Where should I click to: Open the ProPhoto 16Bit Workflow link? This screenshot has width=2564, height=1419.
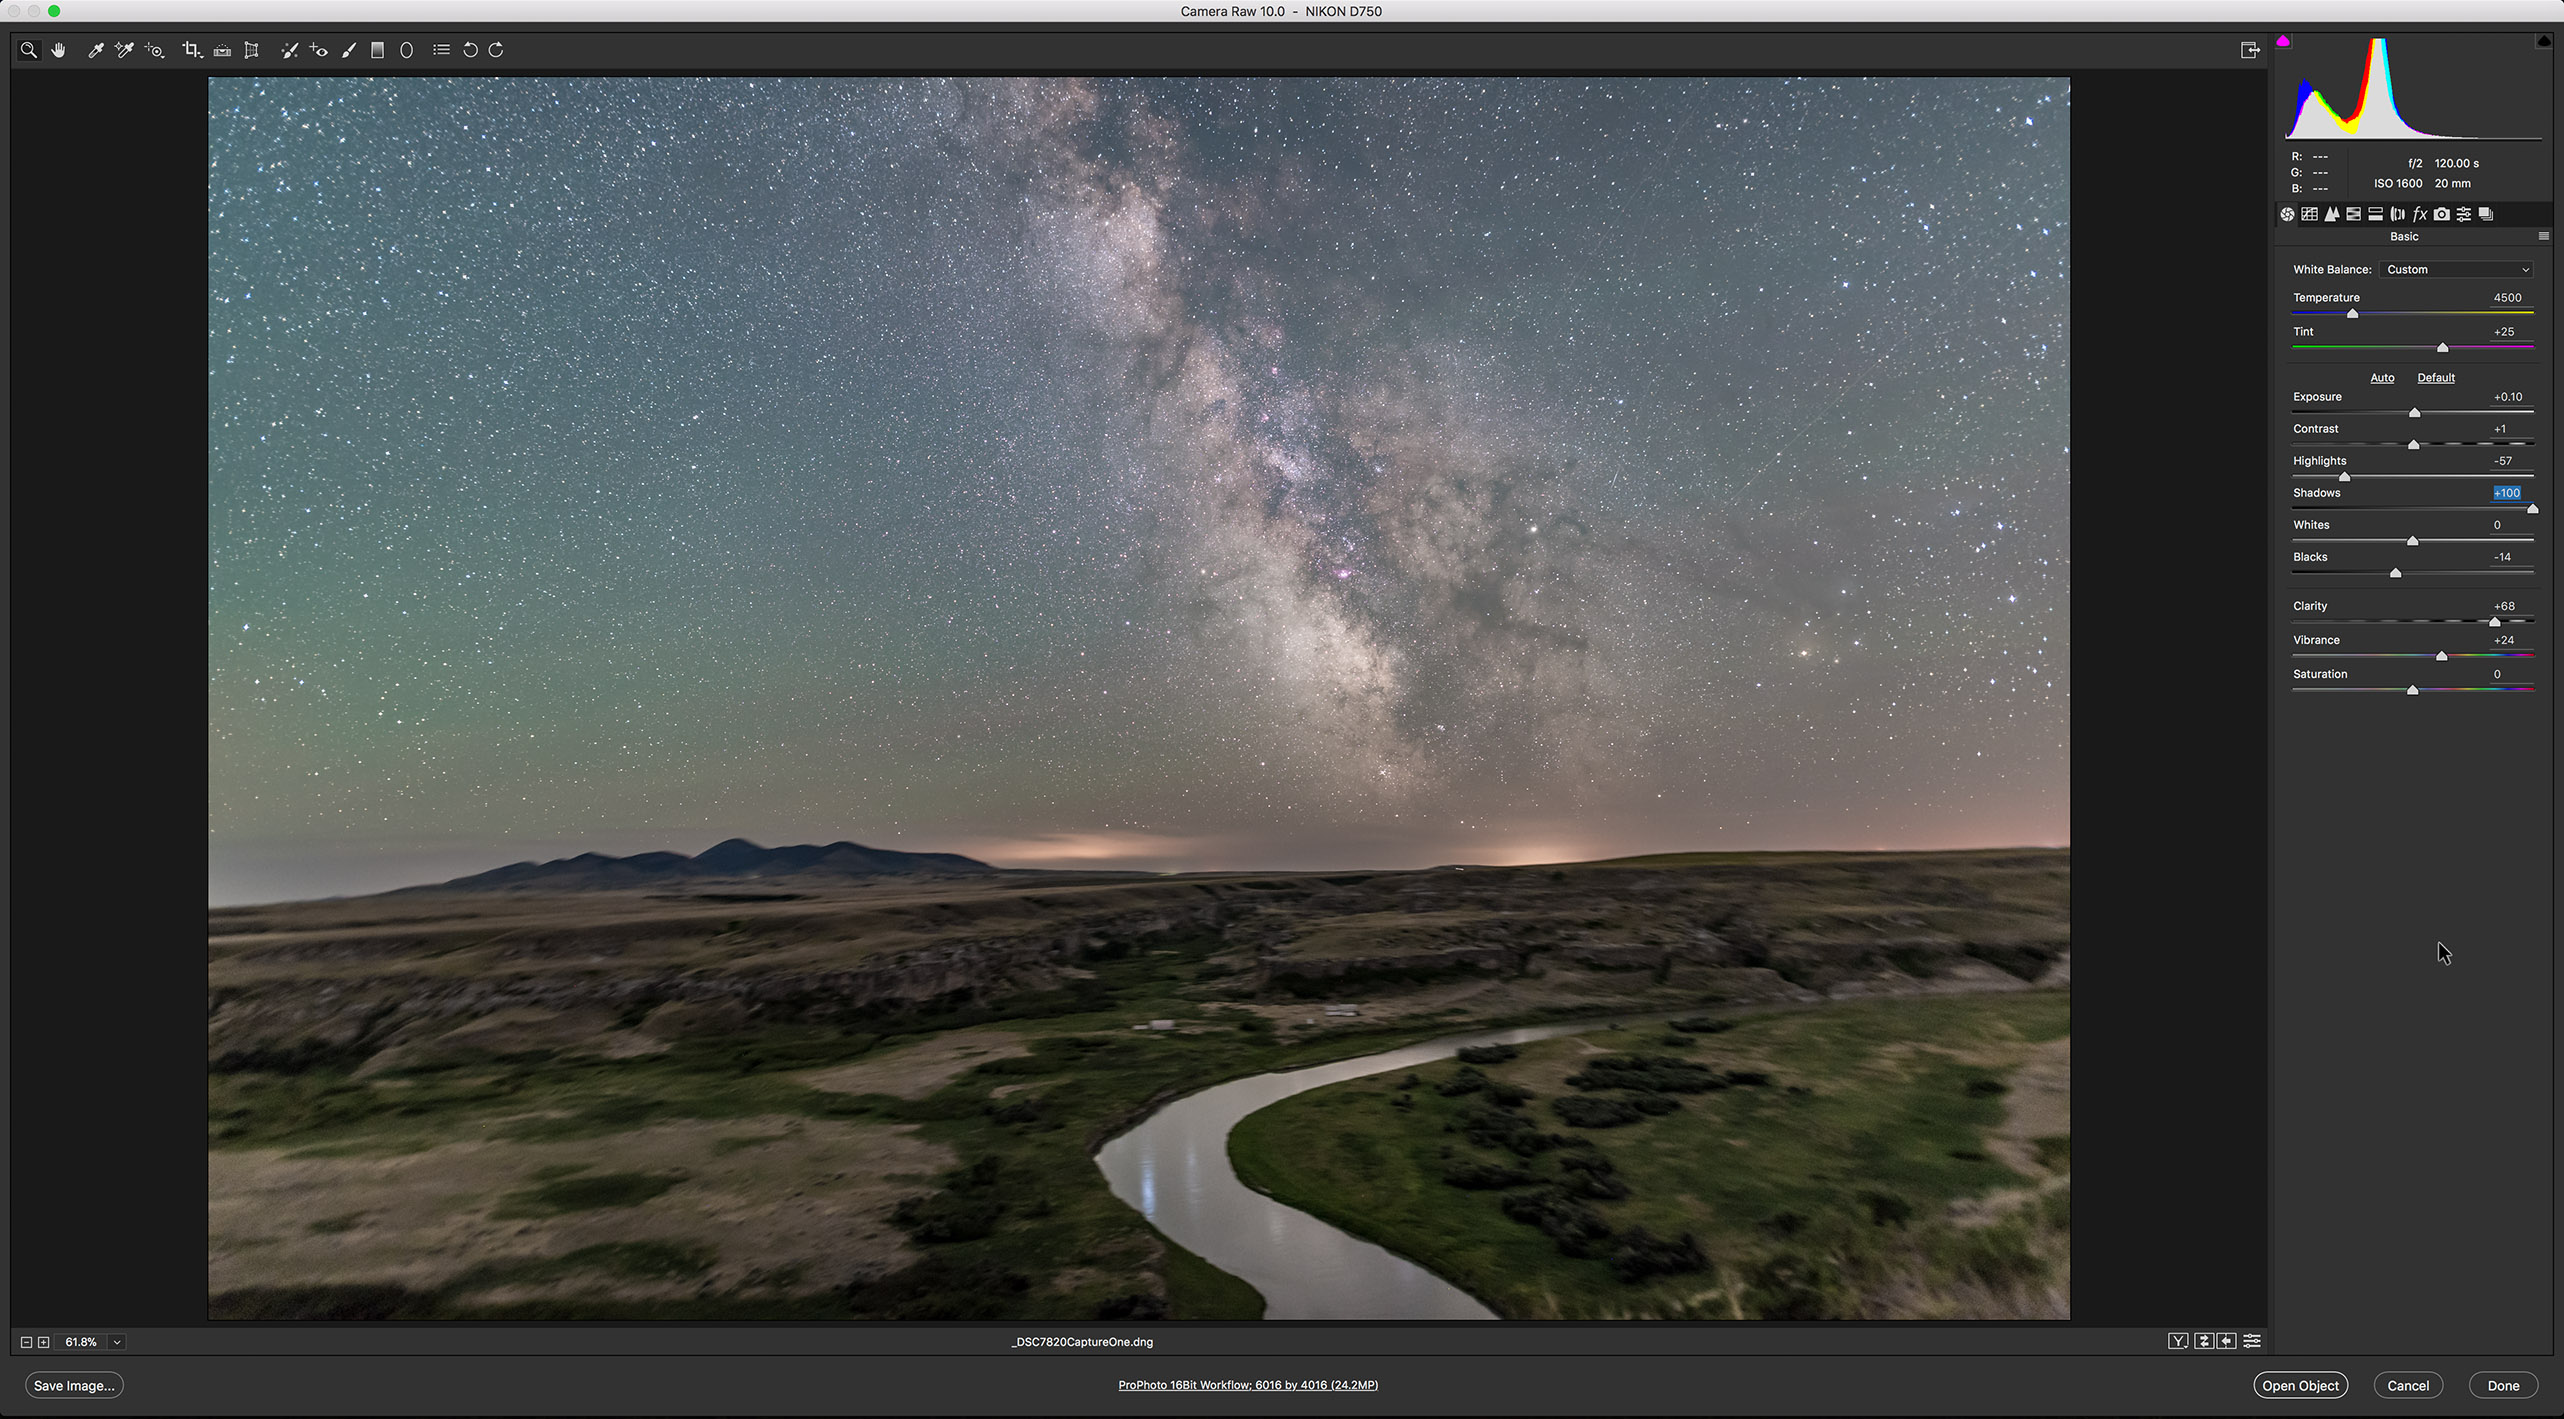(1247, 1385)
